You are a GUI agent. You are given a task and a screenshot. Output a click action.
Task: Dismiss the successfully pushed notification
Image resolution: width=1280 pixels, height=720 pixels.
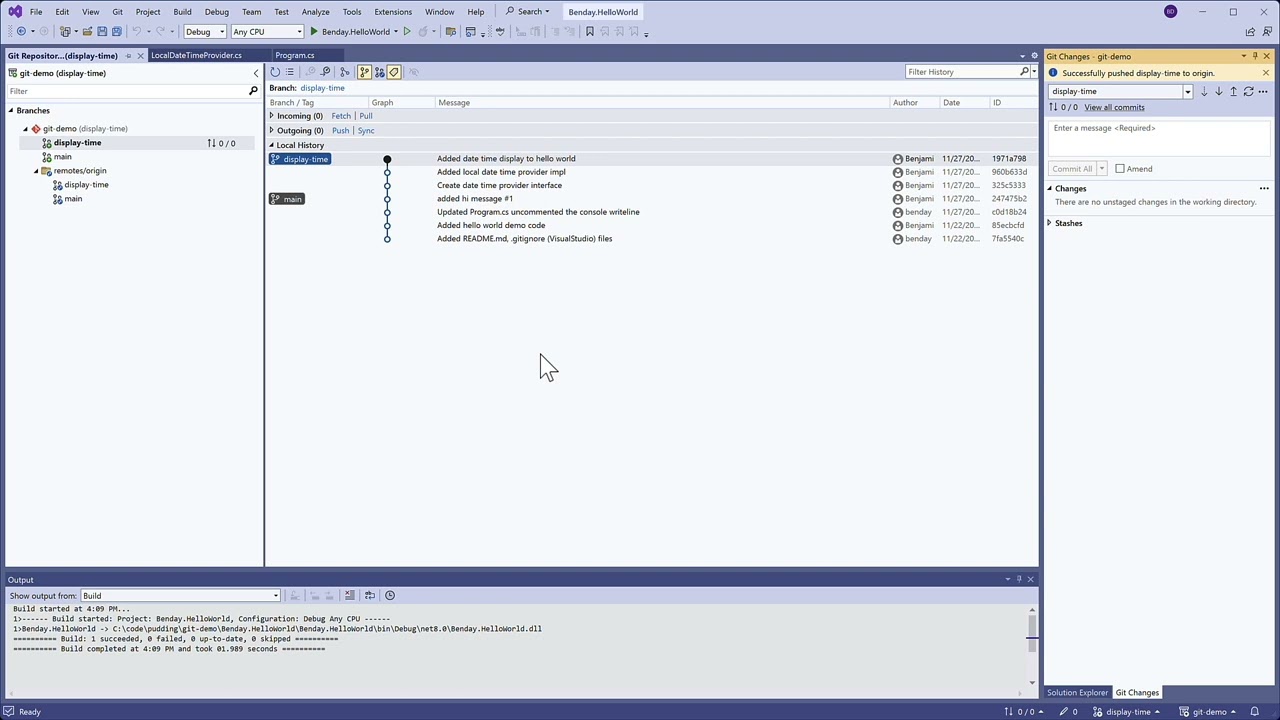click(1266, 73)
